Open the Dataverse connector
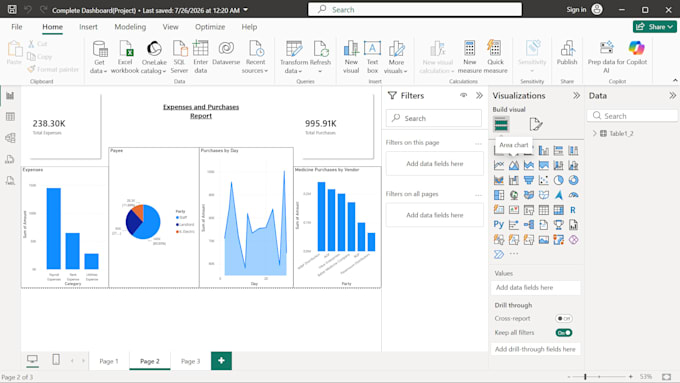The height and width of the screenshot is (383, 680). (x=226, y=53)
